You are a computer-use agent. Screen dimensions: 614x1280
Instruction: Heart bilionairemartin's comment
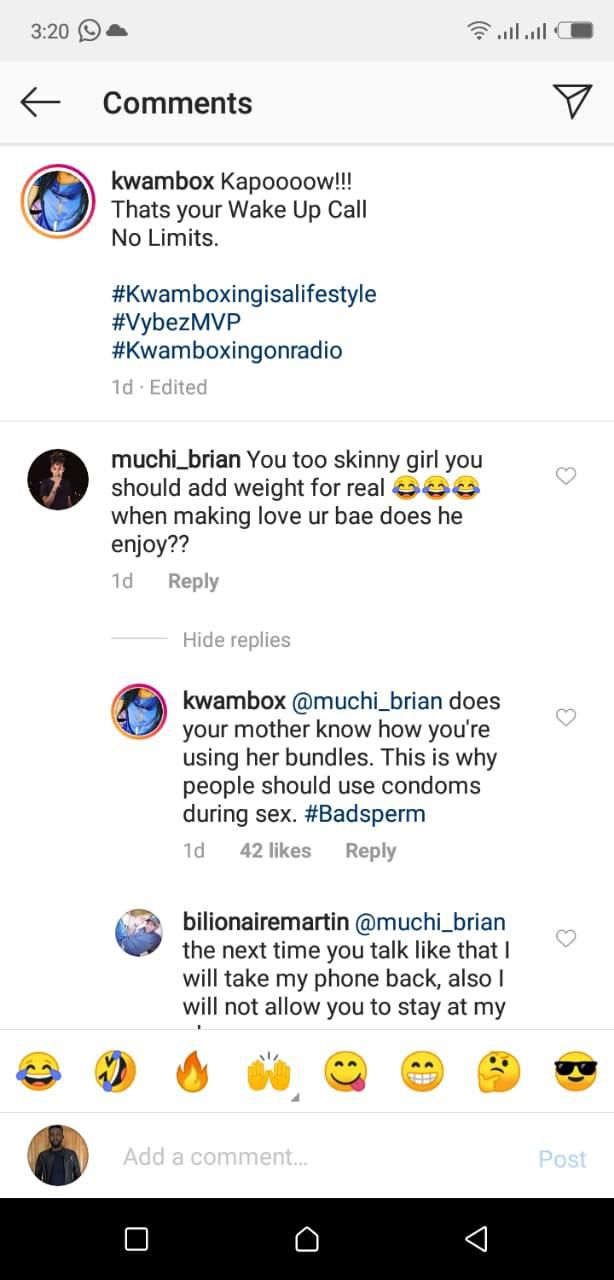coord(566,938)
